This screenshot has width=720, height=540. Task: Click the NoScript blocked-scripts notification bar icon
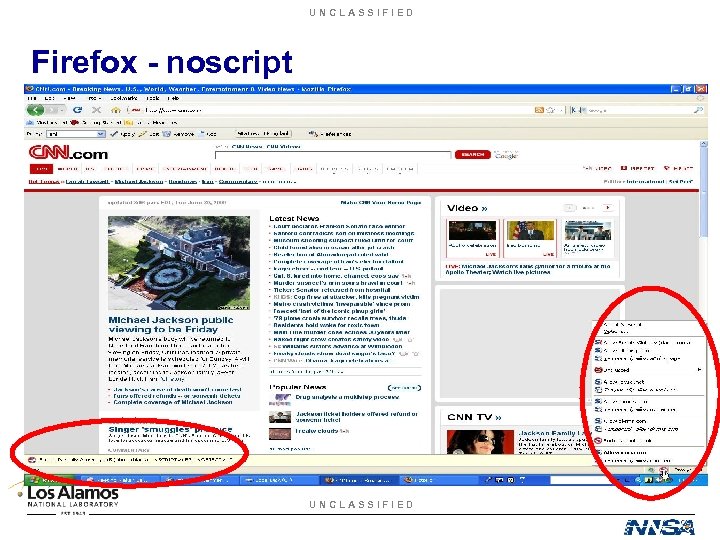point(32,459)
